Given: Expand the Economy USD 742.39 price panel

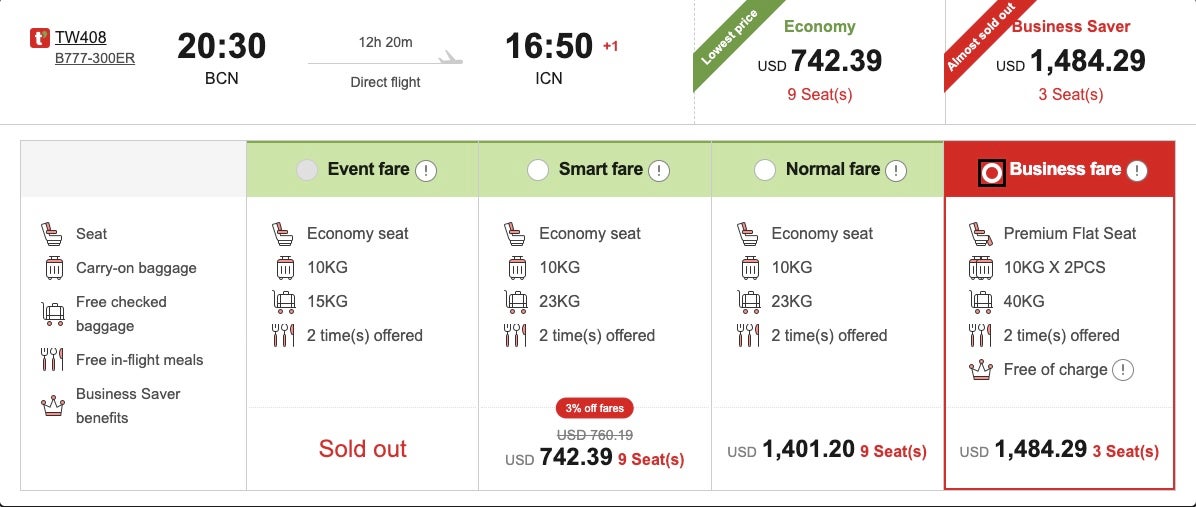Looking at the screenshot, I should (x=819, y=62).
